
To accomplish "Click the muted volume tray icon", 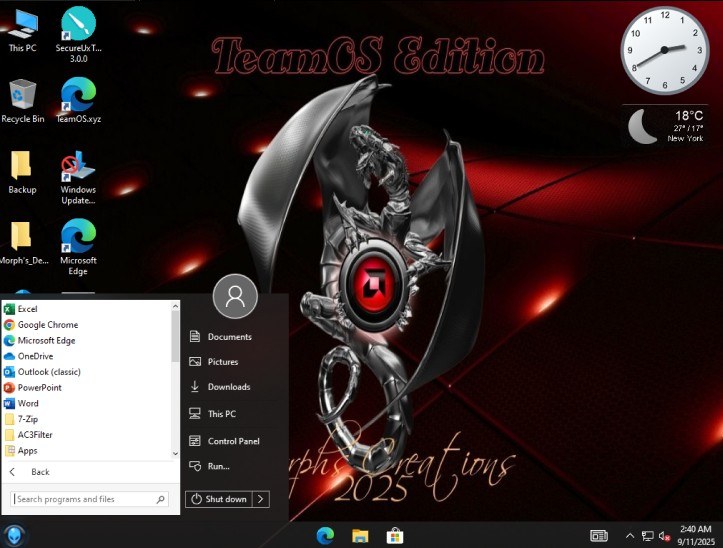I will (664, 536).
